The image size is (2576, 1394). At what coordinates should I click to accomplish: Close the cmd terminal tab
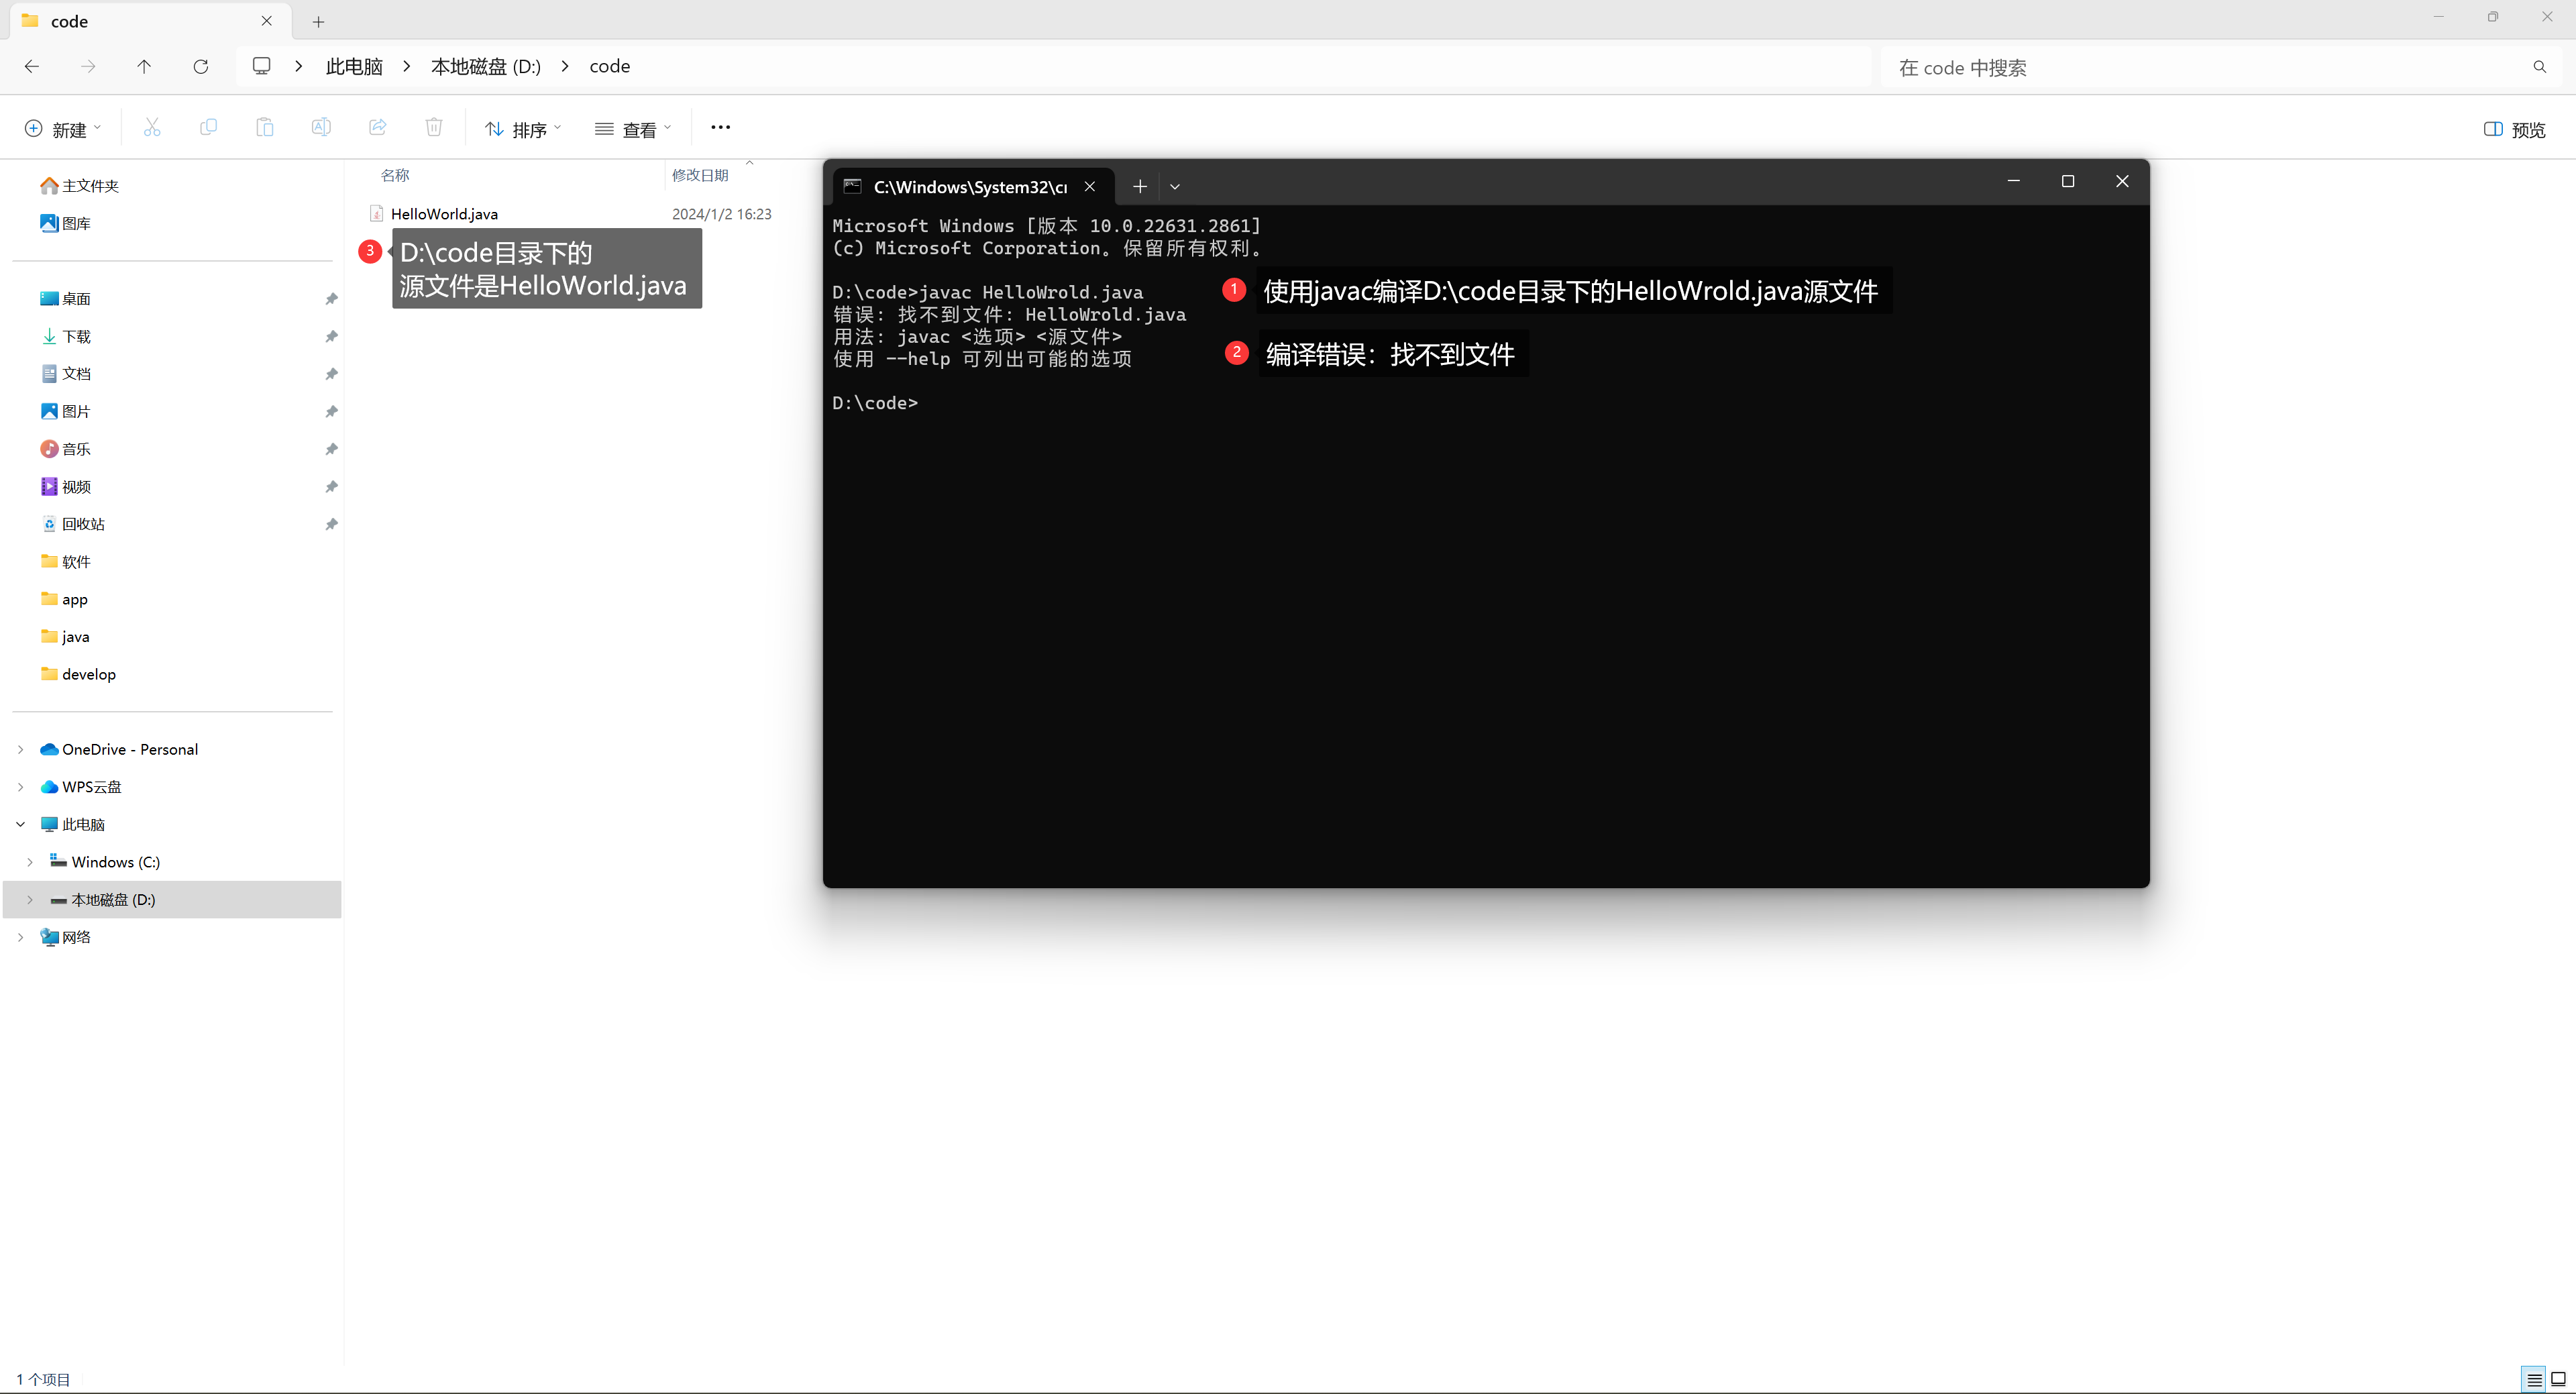coord(1090,186)
